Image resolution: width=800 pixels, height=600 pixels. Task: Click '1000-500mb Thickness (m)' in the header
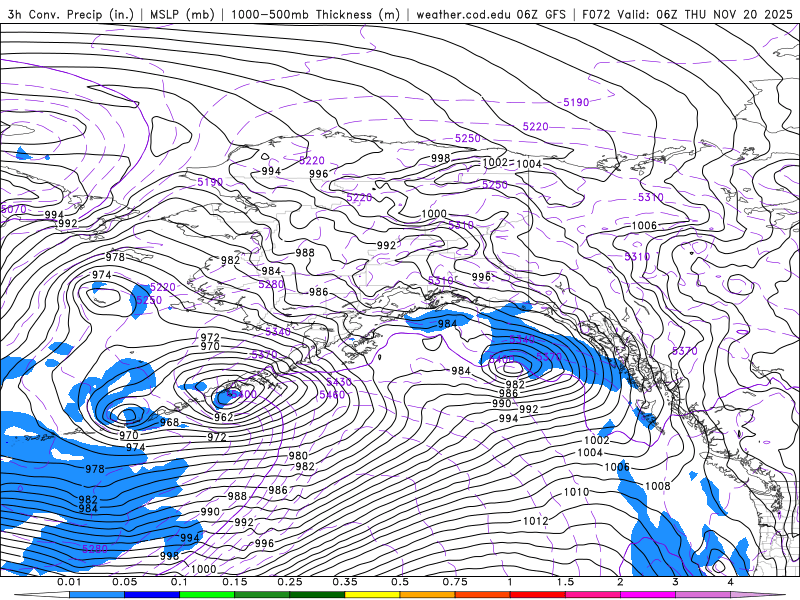click(315, 14)
